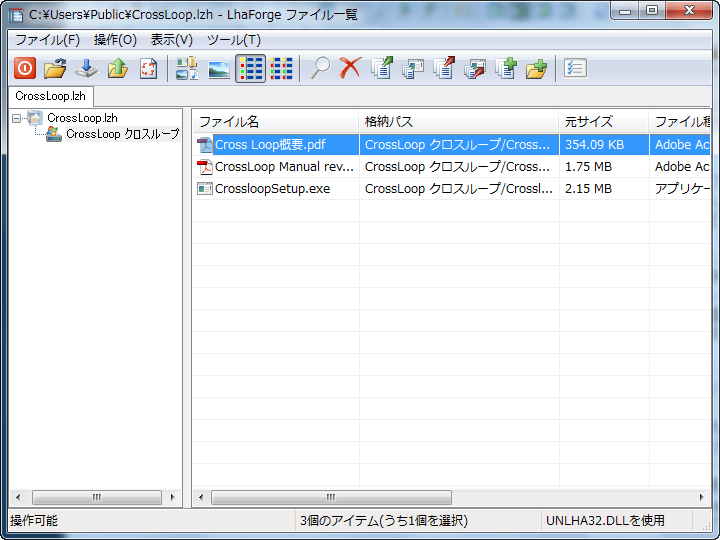Open the 表示(V) menu
Screen dimensions: 720x540
point(172,40)
